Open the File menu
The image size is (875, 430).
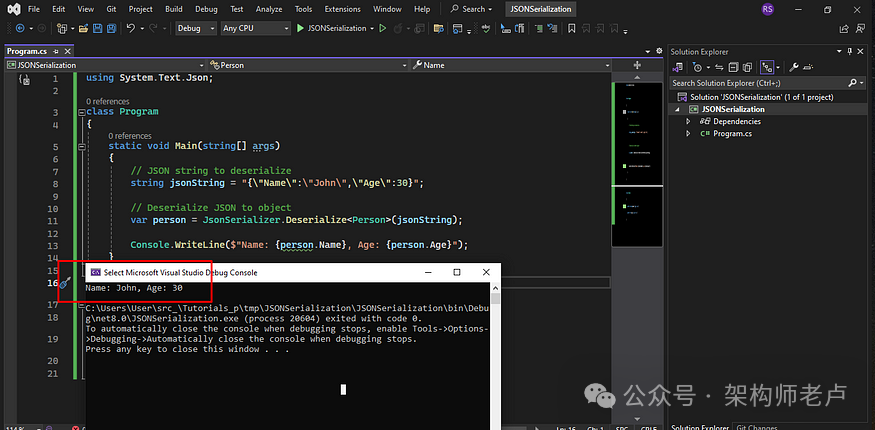coord(33,9)
